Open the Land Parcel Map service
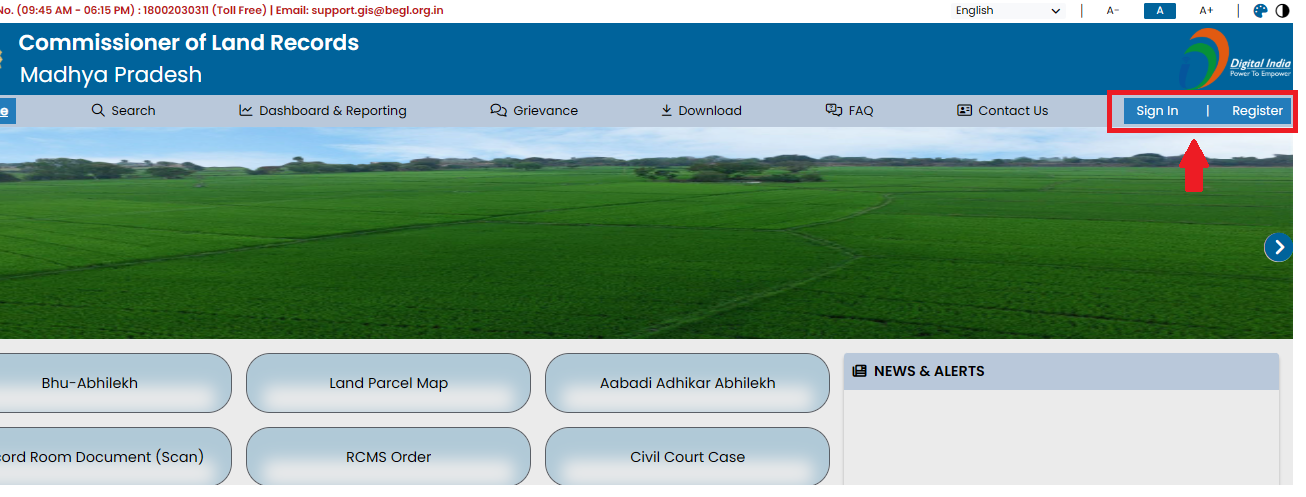1306x497 pixels. tap(388, 383)
